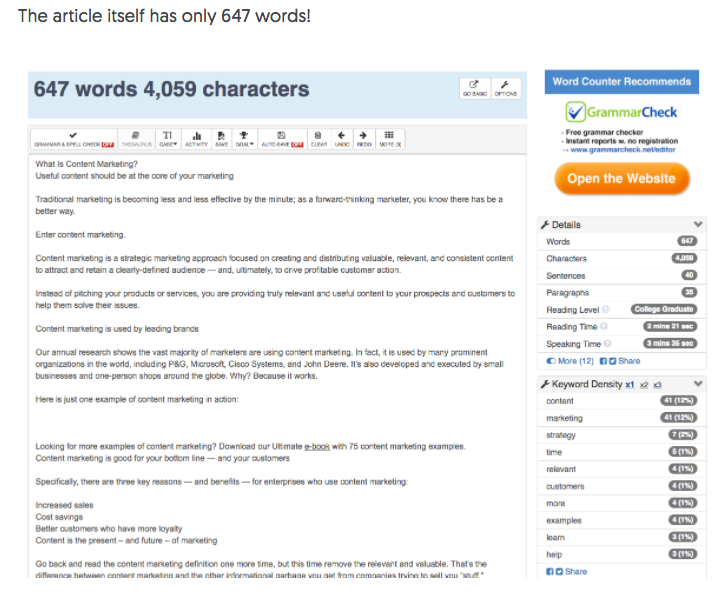Toggle Grammar & Spell Check on
The height and width of the screenshot is (602, 723).
point(74,139)
